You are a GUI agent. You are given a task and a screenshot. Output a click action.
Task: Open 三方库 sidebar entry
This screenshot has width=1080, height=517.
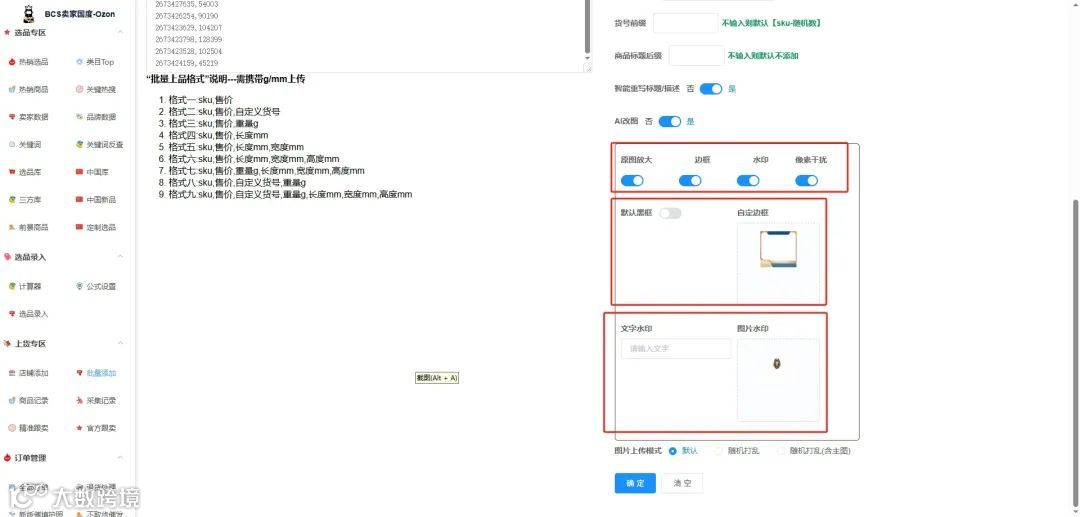coord(25,200)
